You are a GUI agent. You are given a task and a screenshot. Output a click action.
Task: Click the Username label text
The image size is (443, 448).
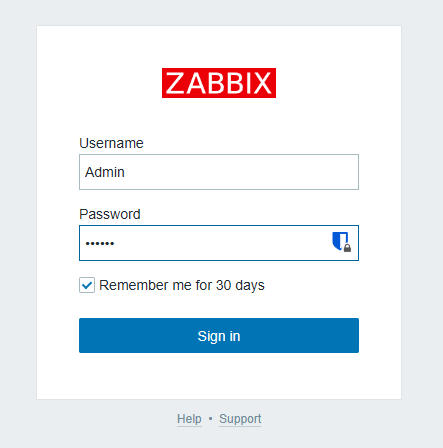[x=111, y=143]
